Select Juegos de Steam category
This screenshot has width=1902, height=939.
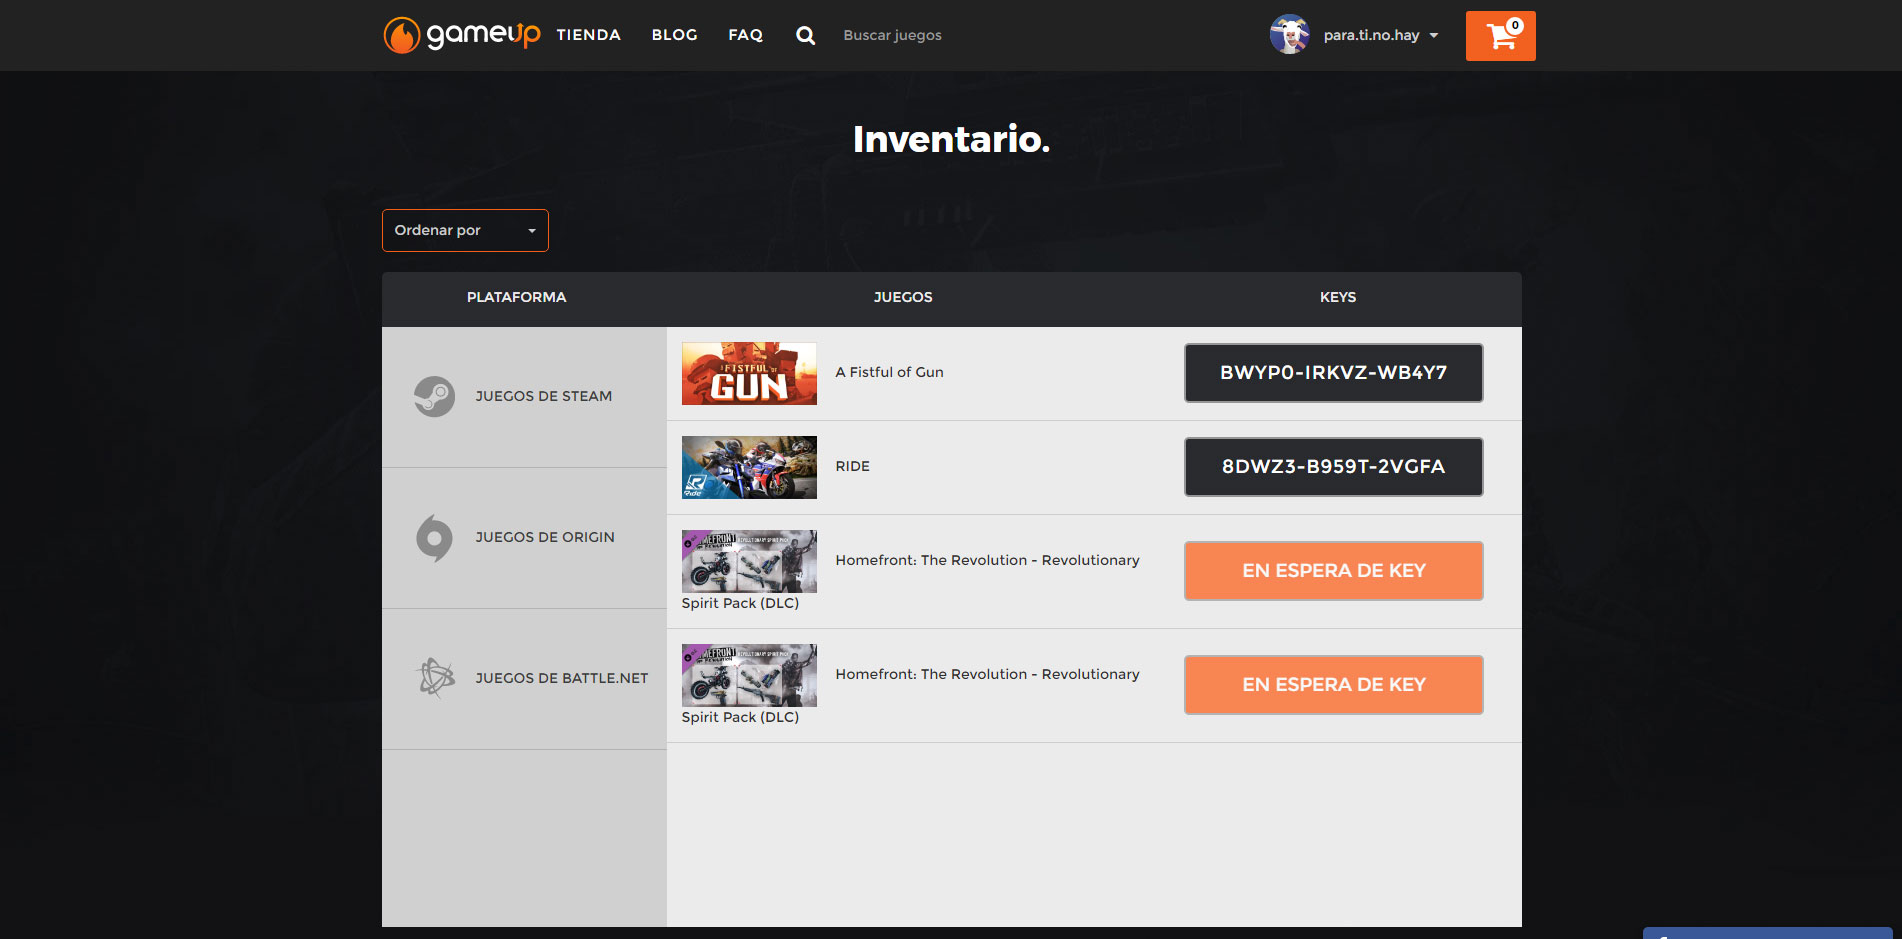pyautogui.click(x=543, y=396)
